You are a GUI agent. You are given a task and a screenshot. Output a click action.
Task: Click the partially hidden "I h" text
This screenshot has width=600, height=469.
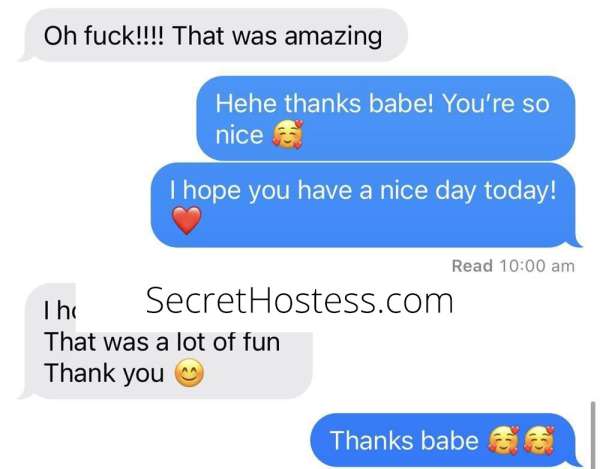[60, 310]
